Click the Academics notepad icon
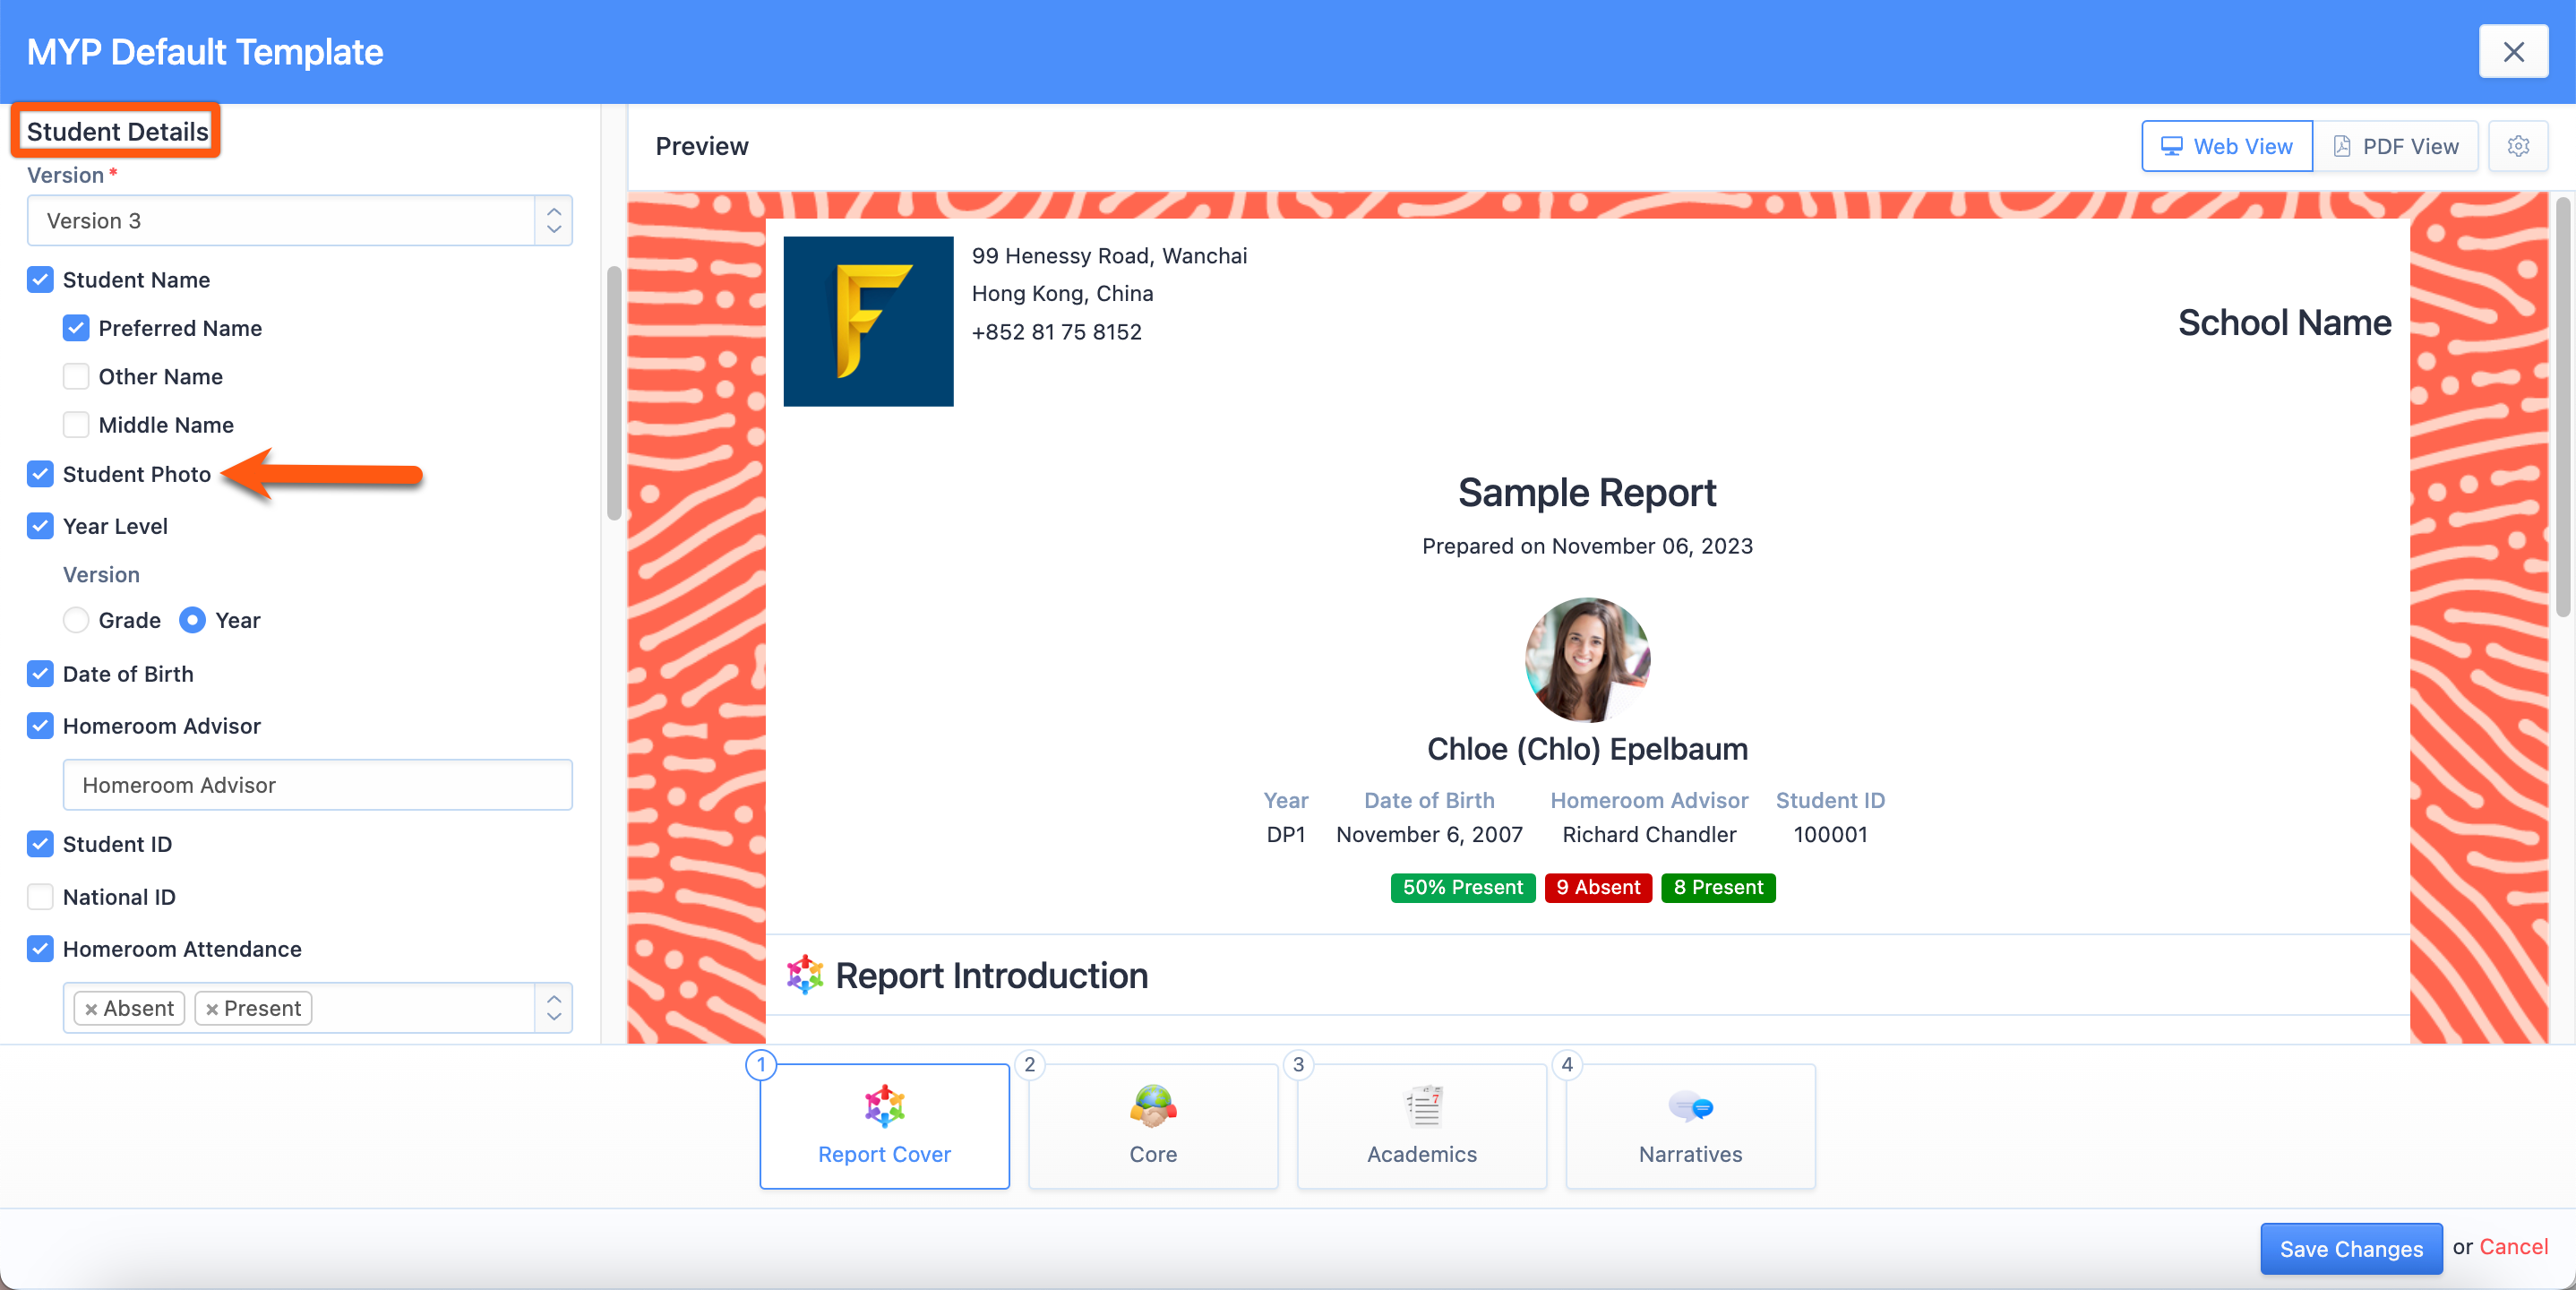The height and width of the screenshot is (1290, 2576). [1422, 1105]
